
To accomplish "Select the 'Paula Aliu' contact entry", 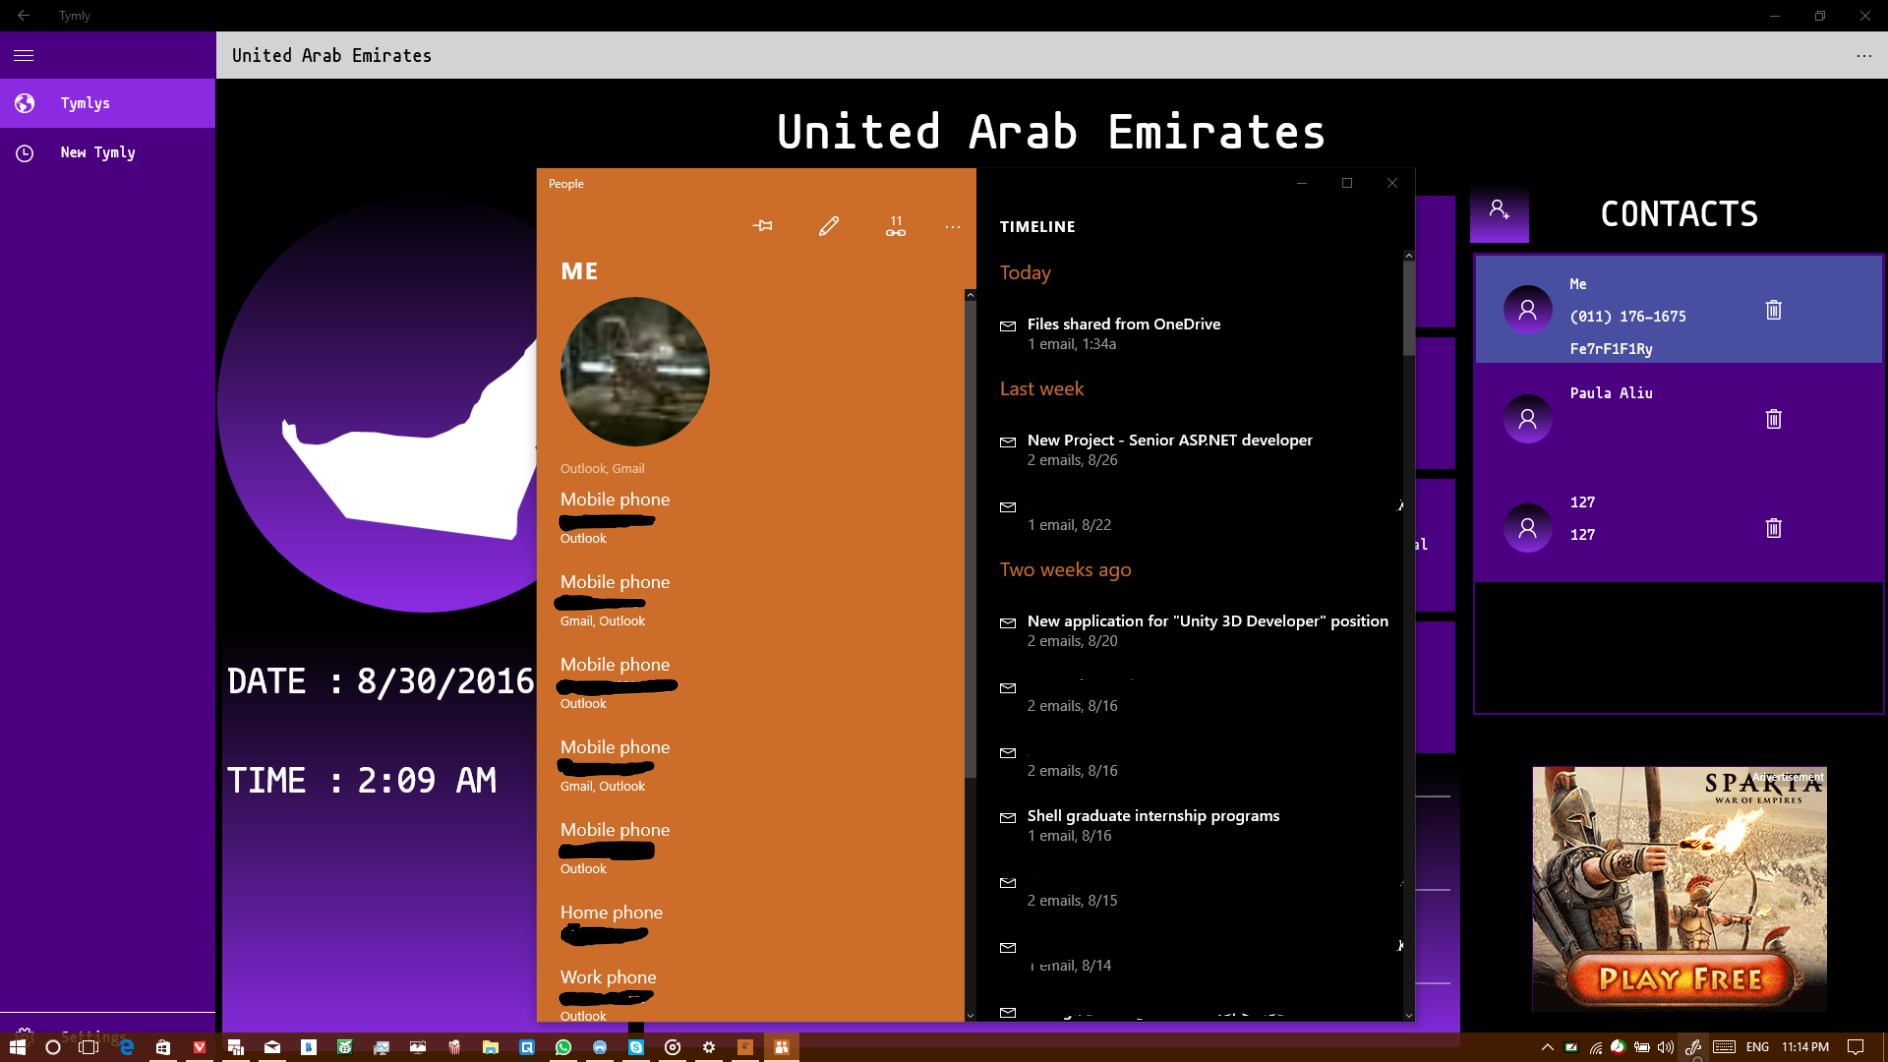I will (x=1678, y=418).
